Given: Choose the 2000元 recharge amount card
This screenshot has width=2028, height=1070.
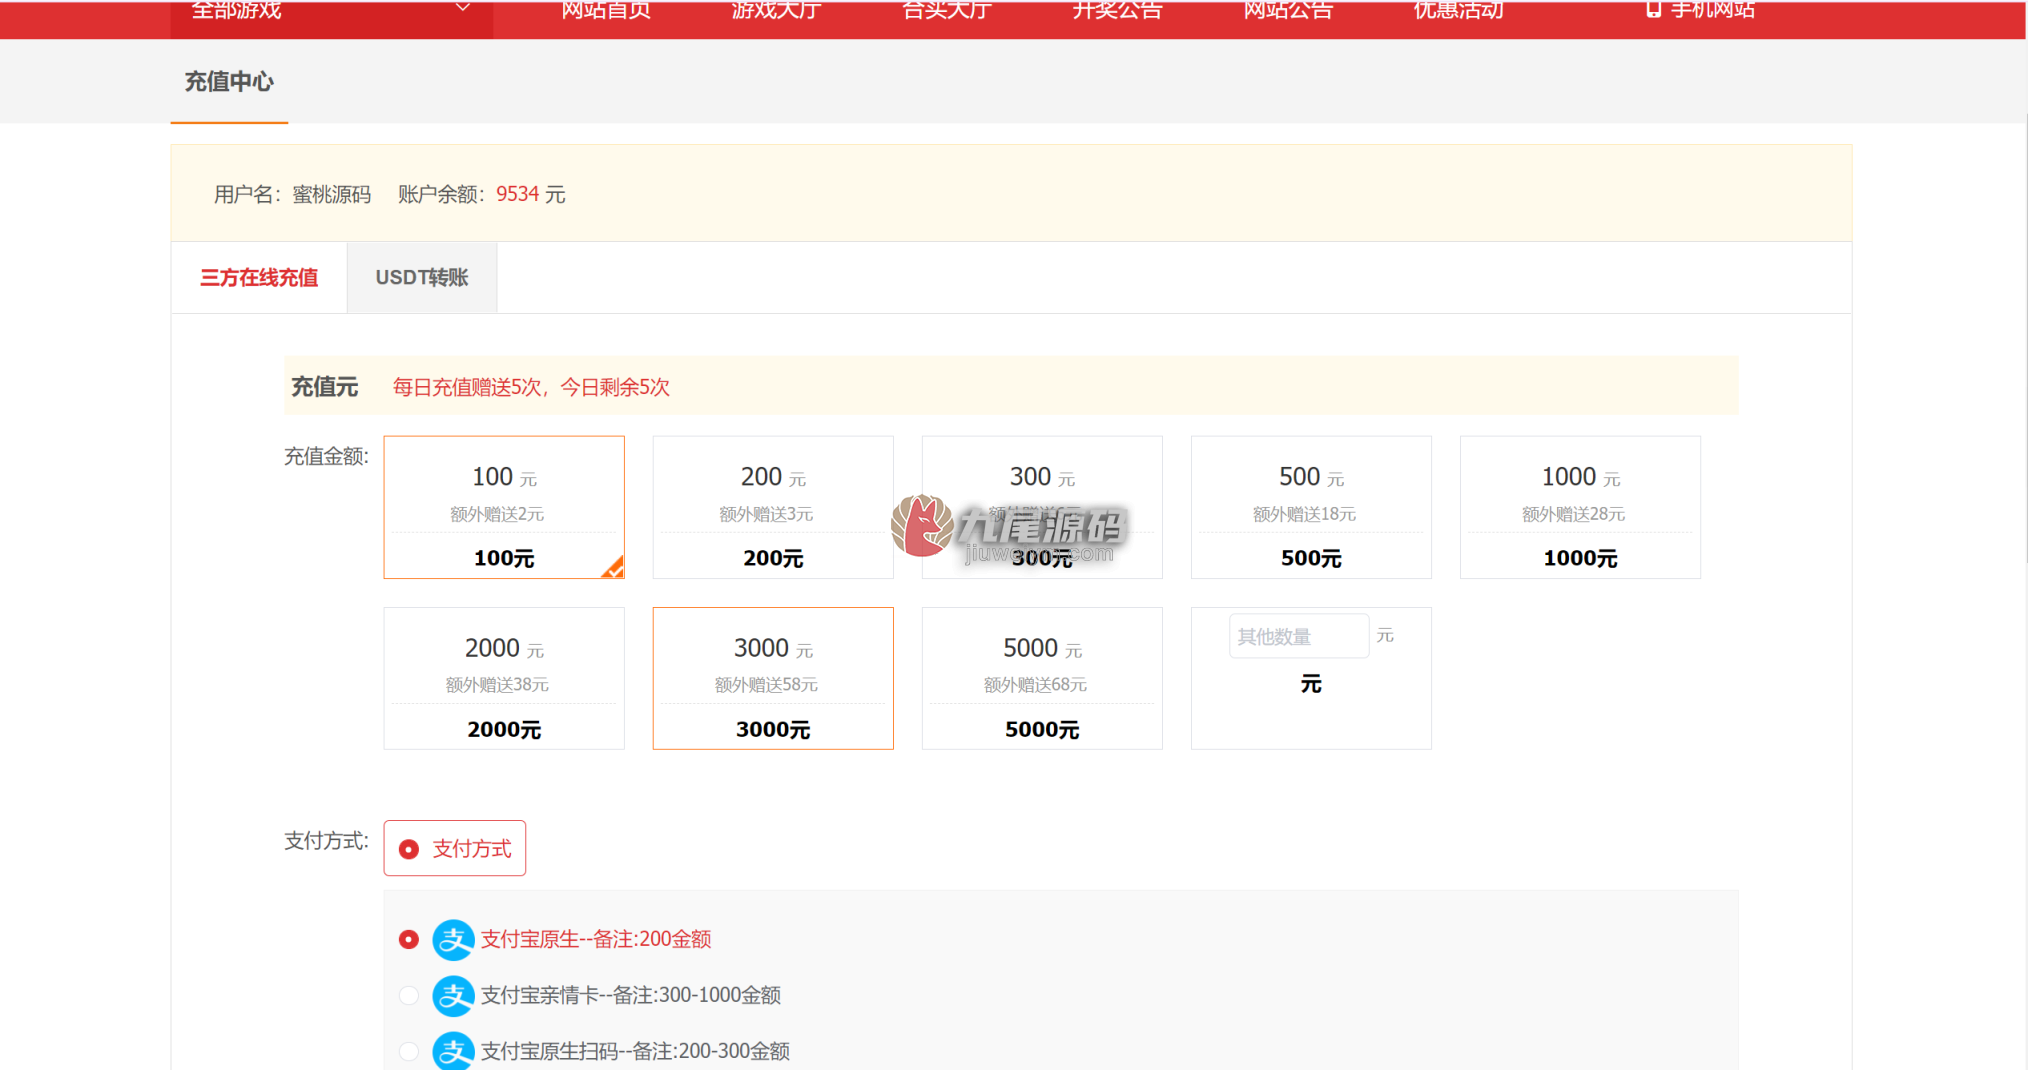Looking at the screenshot, I should click(504, 678).
